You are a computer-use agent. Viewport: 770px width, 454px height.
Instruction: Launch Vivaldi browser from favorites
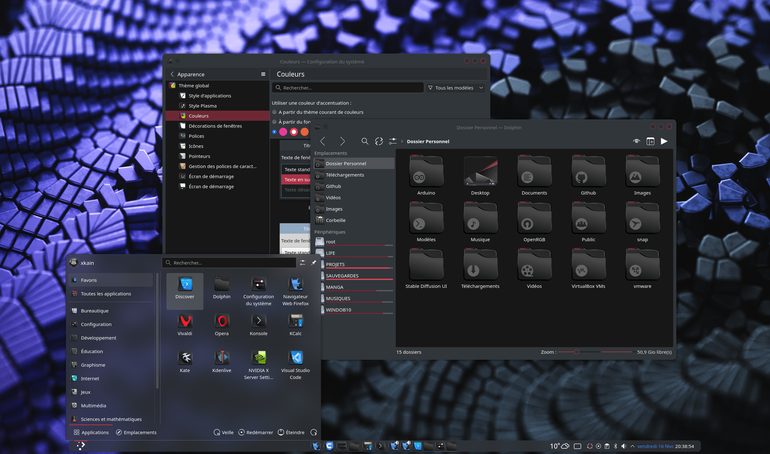[x=185, y=325]
